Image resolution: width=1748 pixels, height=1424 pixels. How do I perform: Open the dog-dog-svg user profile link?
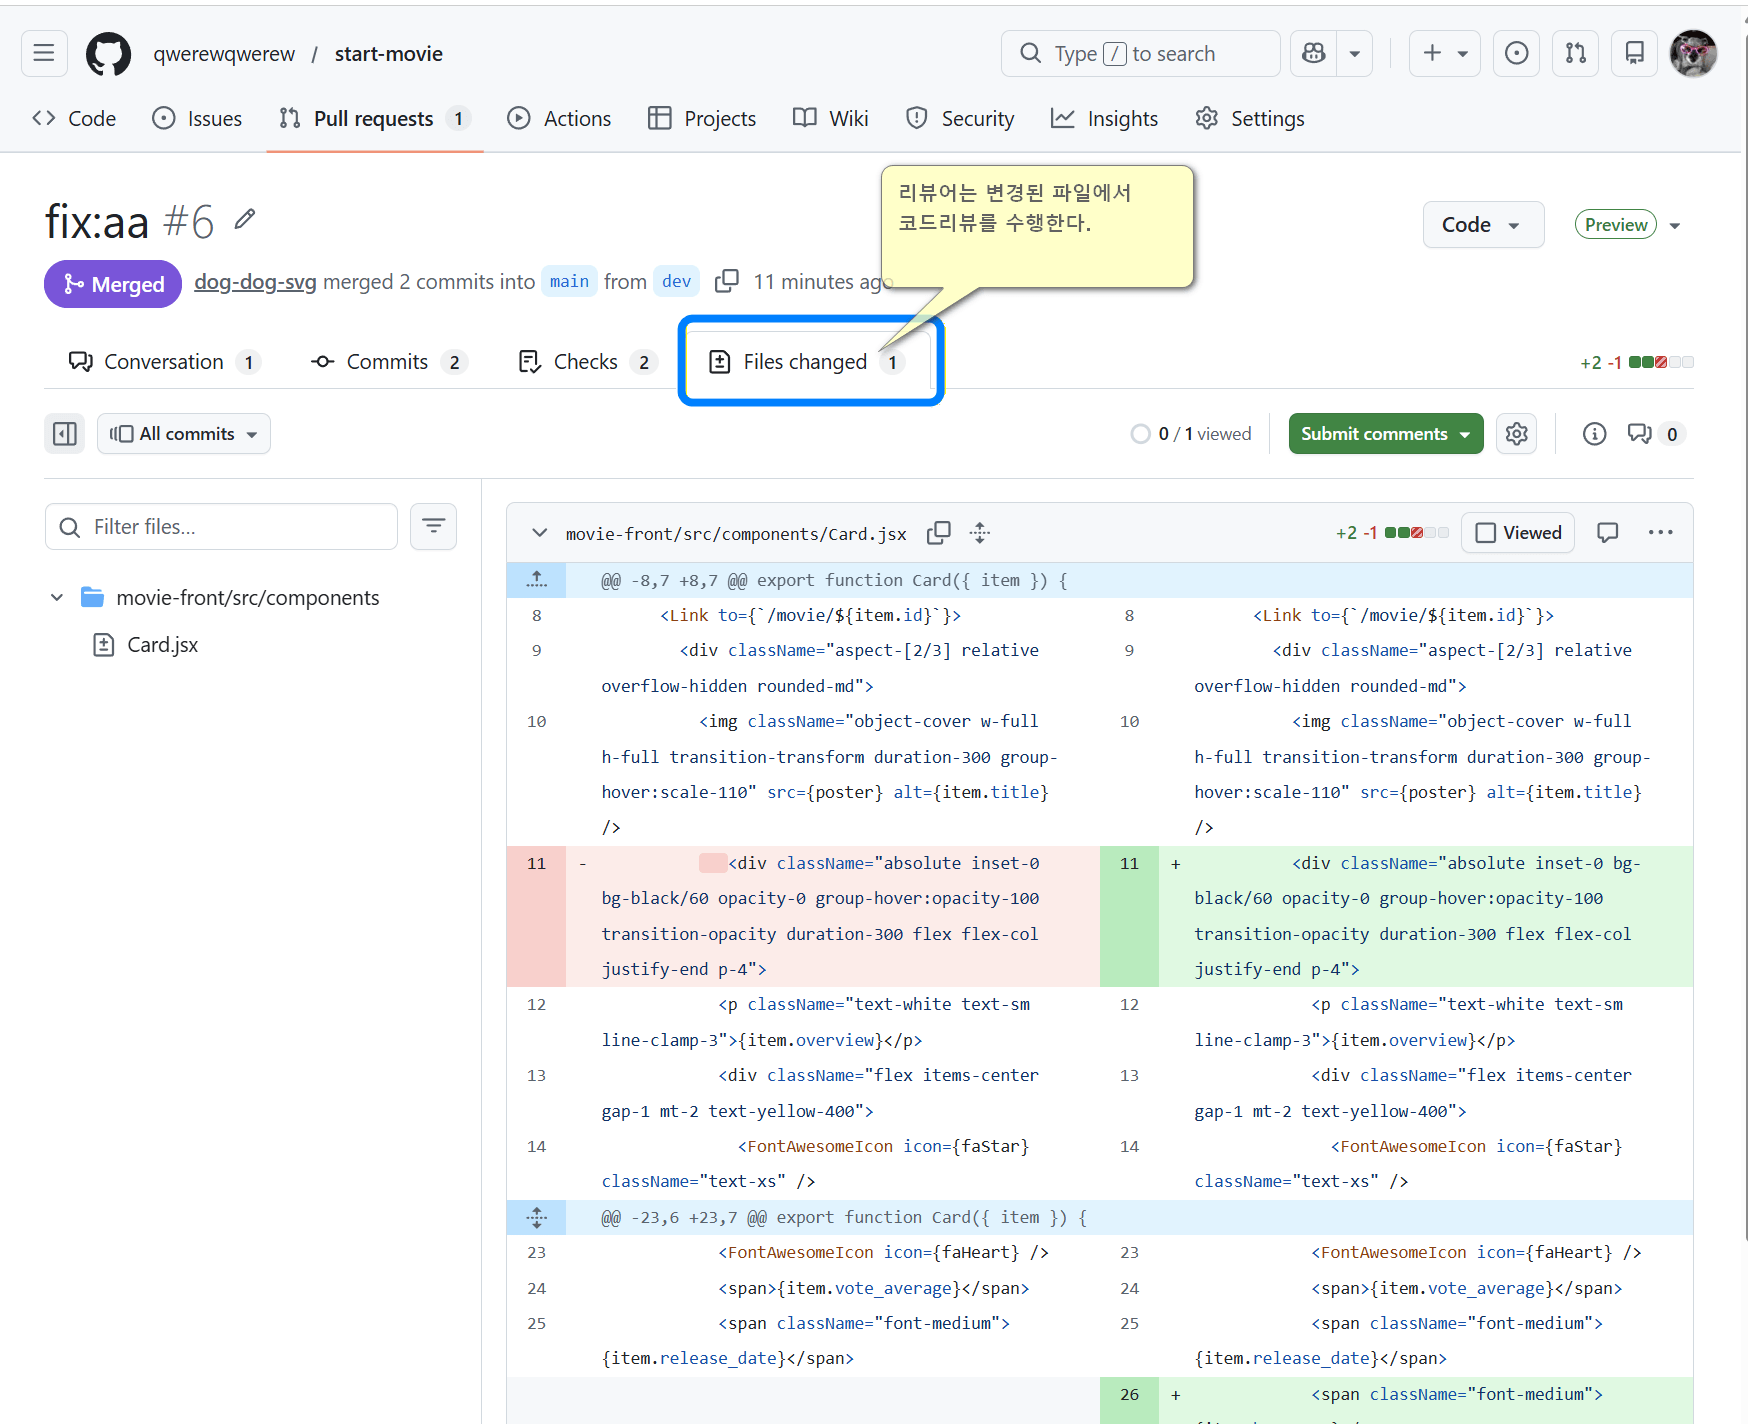tap(255, 282)
